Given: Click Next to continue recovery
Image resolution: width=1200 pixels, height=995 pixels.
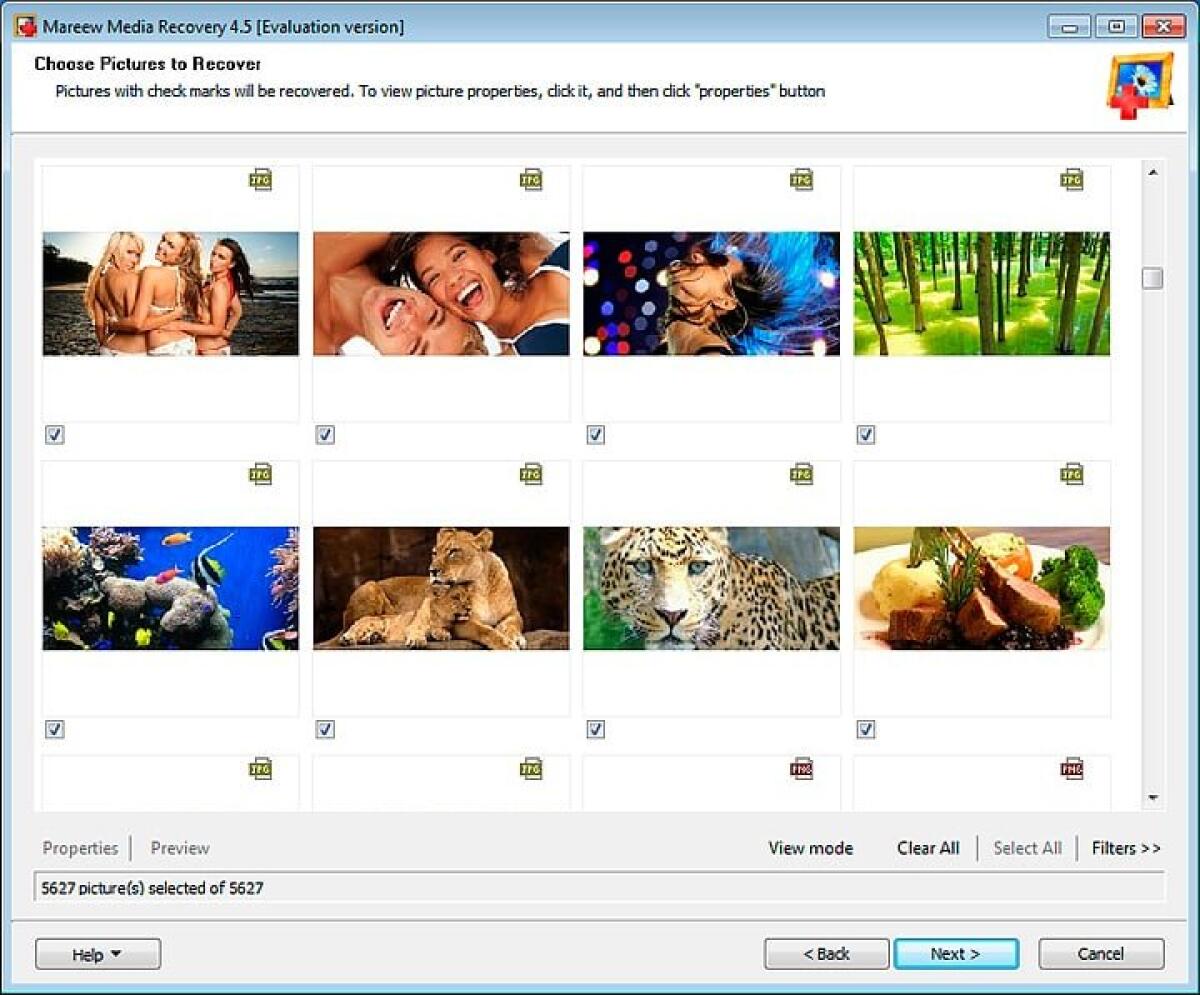Looking at the screenshot, I should click(x=956, y=953).
